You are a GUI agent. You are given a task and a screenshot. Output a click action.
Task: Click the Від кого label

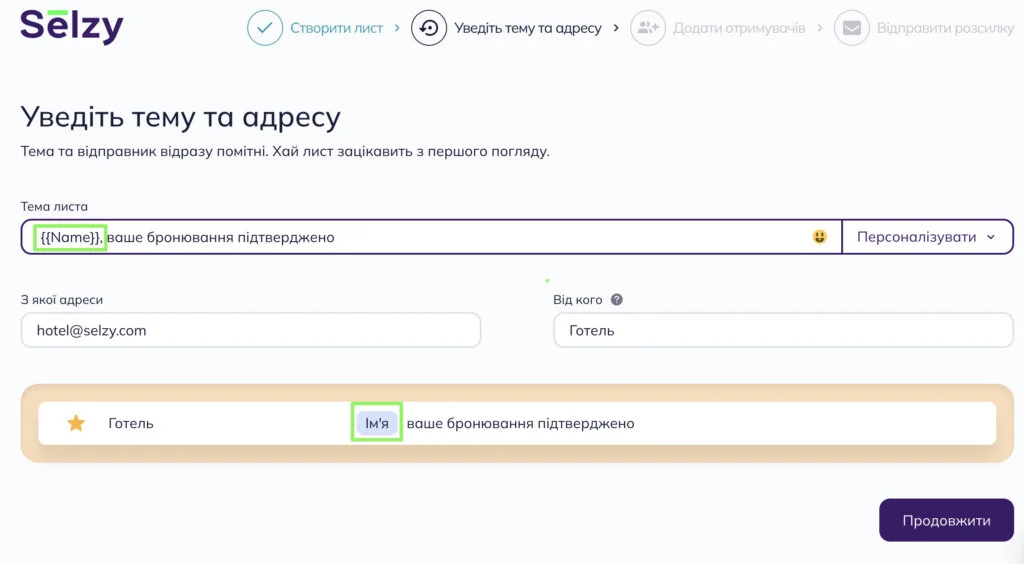click(x=577, y=300)
